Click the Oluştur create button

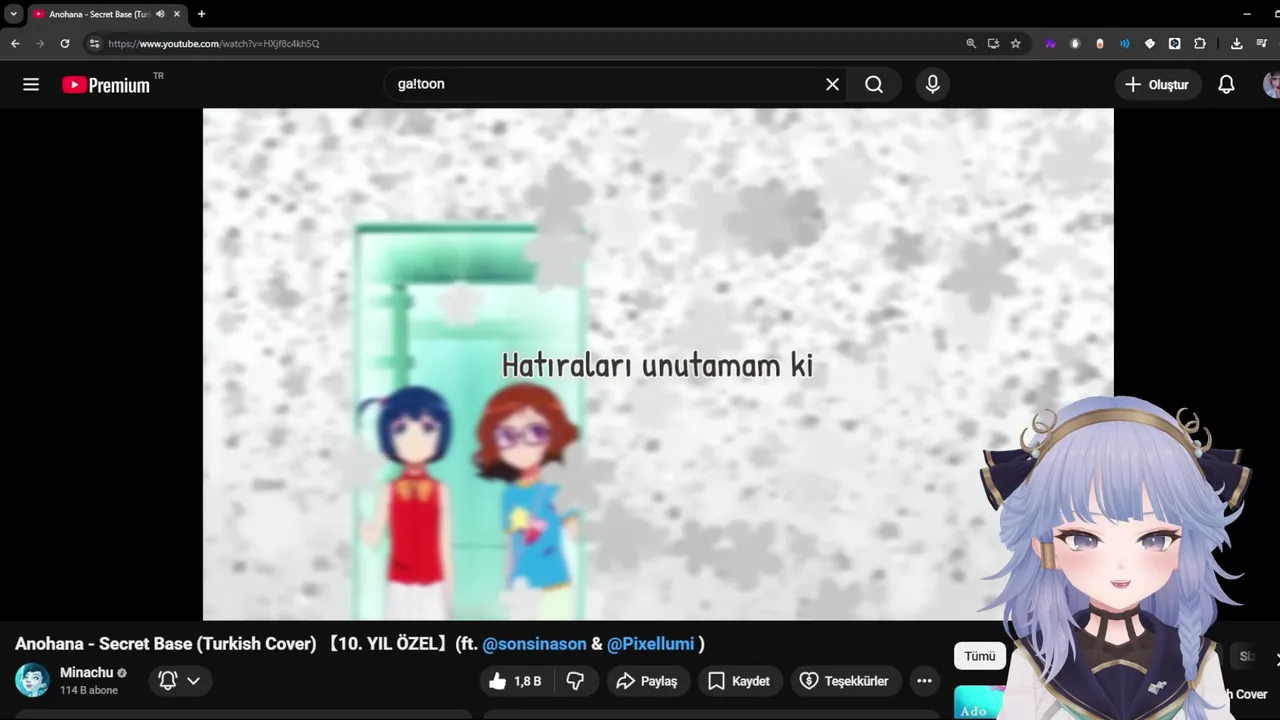click(1158, 85)
